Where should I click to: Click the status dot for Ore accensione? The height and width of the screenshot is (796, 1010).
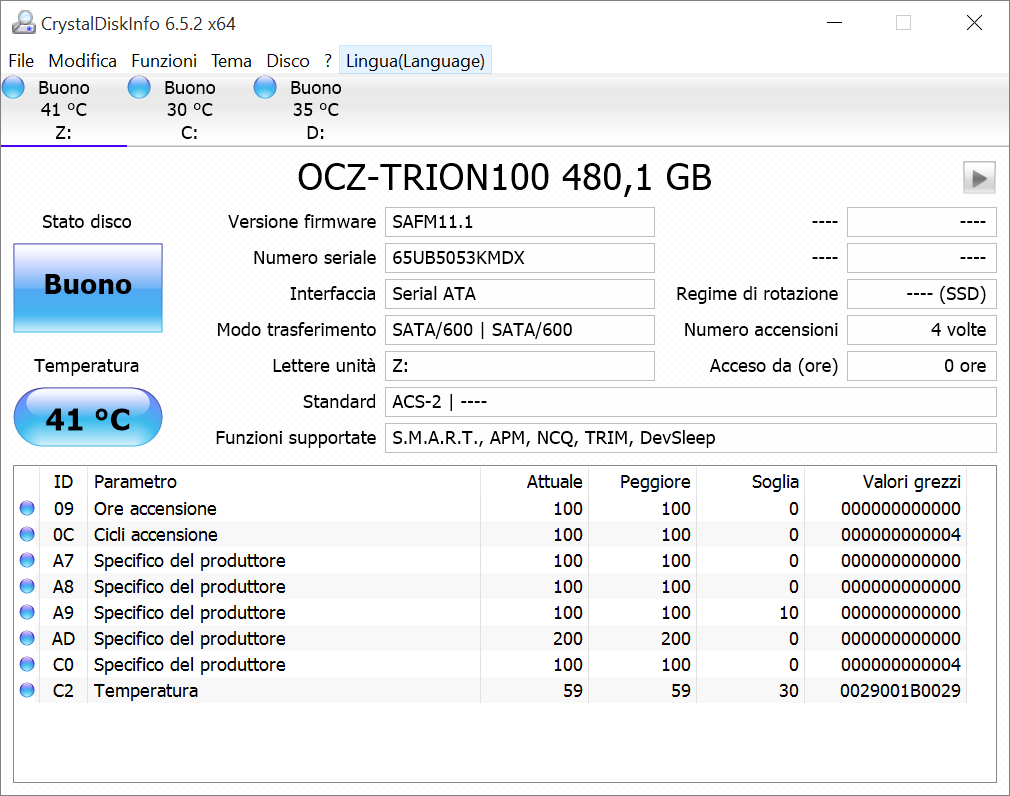(x=27, y=508)
